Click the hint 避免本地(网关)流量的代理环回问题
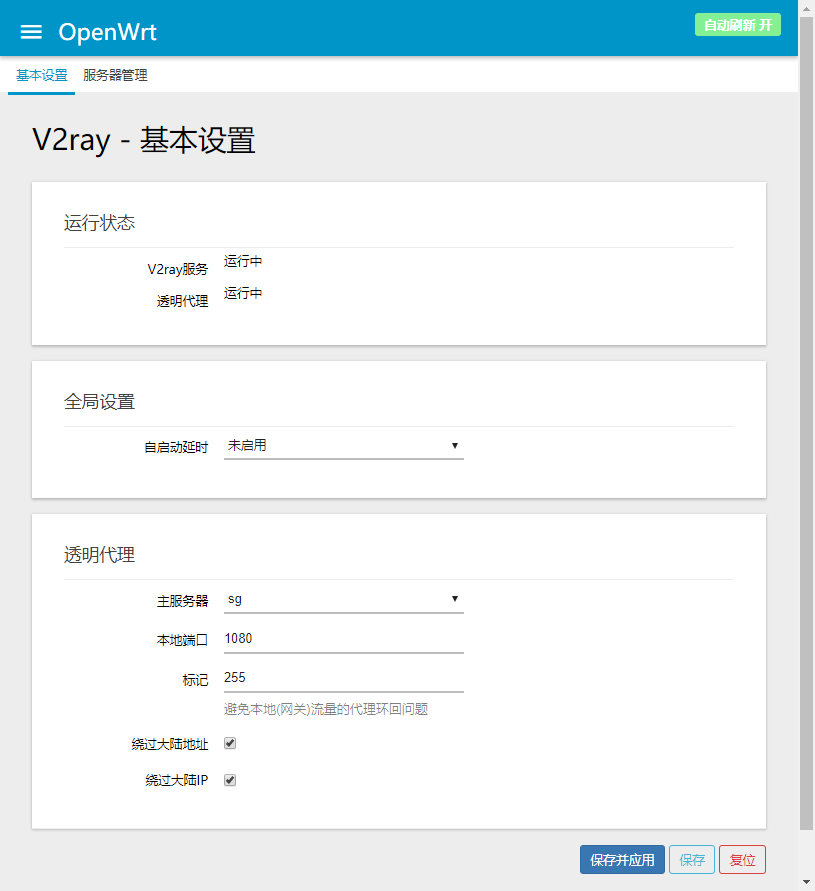This screenshot has width=815, height=891. [326, 709]
